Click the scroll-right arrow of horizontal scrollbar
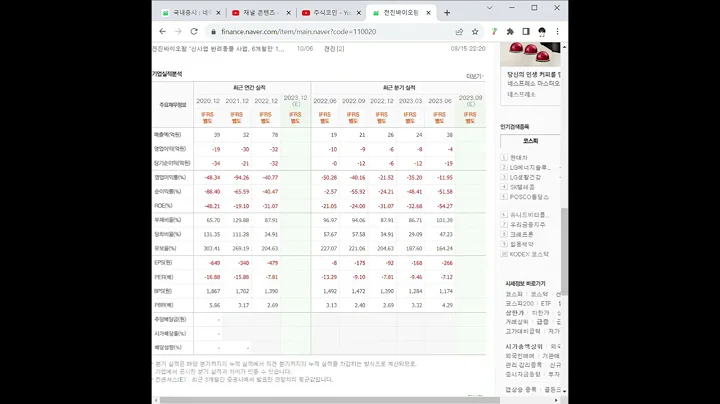The width and height of the screenshot is (720, 404). pos(556,400)
